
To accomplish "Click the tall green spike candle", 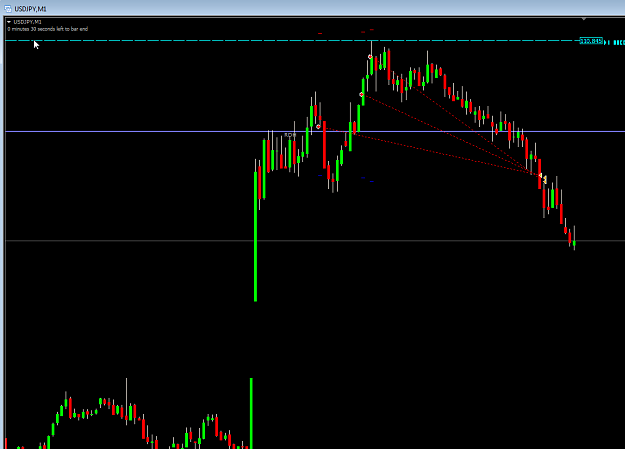I will [x=256, y=236].
